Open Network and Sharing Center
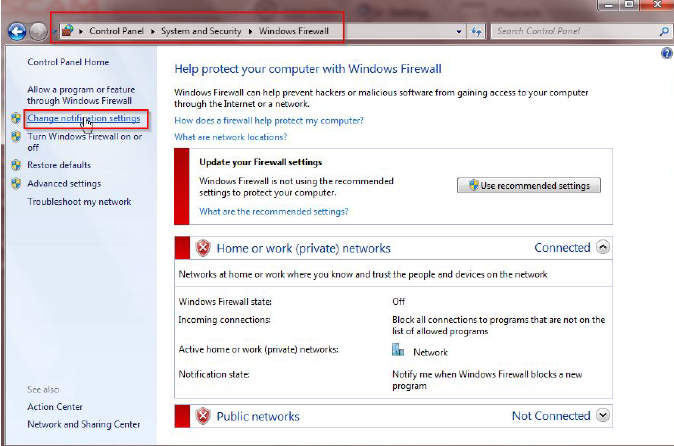Image resolution: width=674 pixels, height=446 pixels. point(83,425)
